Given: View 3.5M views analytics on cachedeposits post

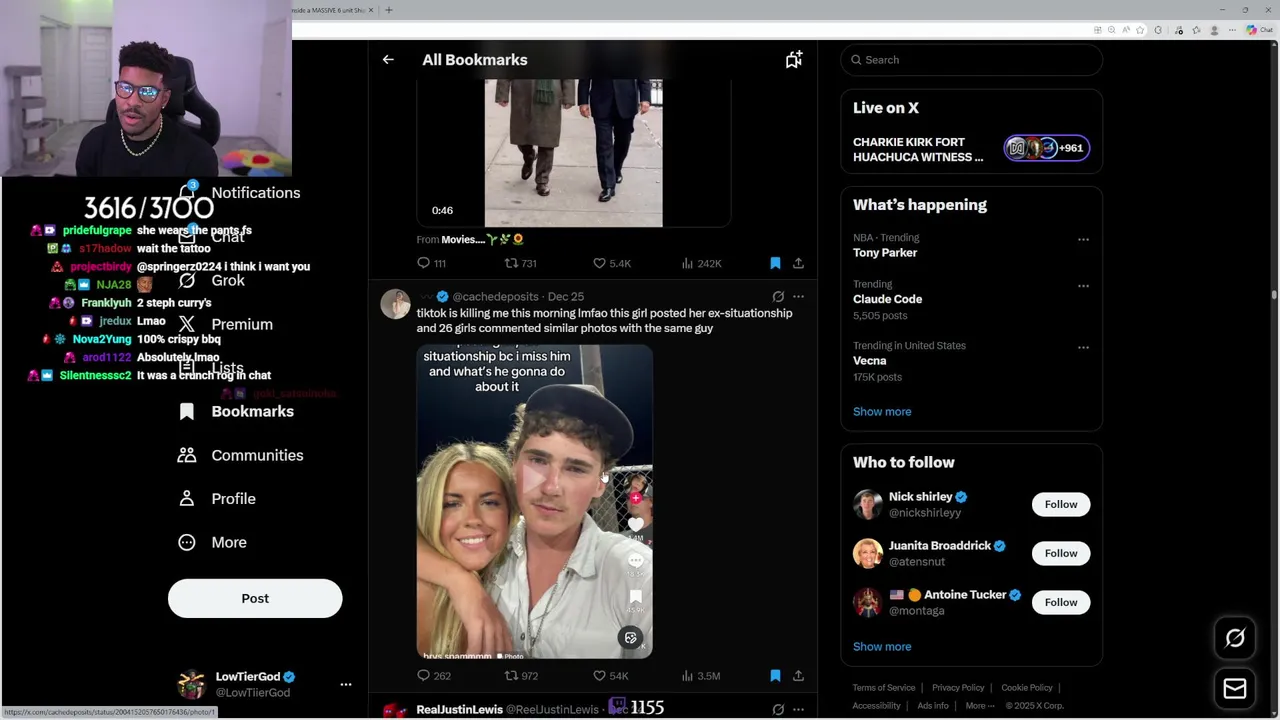Looking at the screenshot, I should (701, 676).
